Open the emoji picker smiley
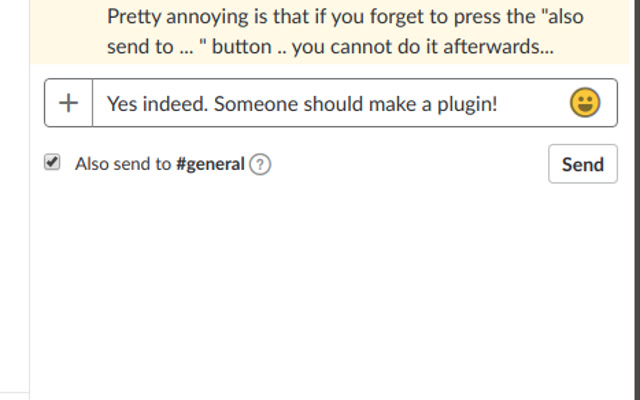 pyautogui.click(x=585, y=103)
